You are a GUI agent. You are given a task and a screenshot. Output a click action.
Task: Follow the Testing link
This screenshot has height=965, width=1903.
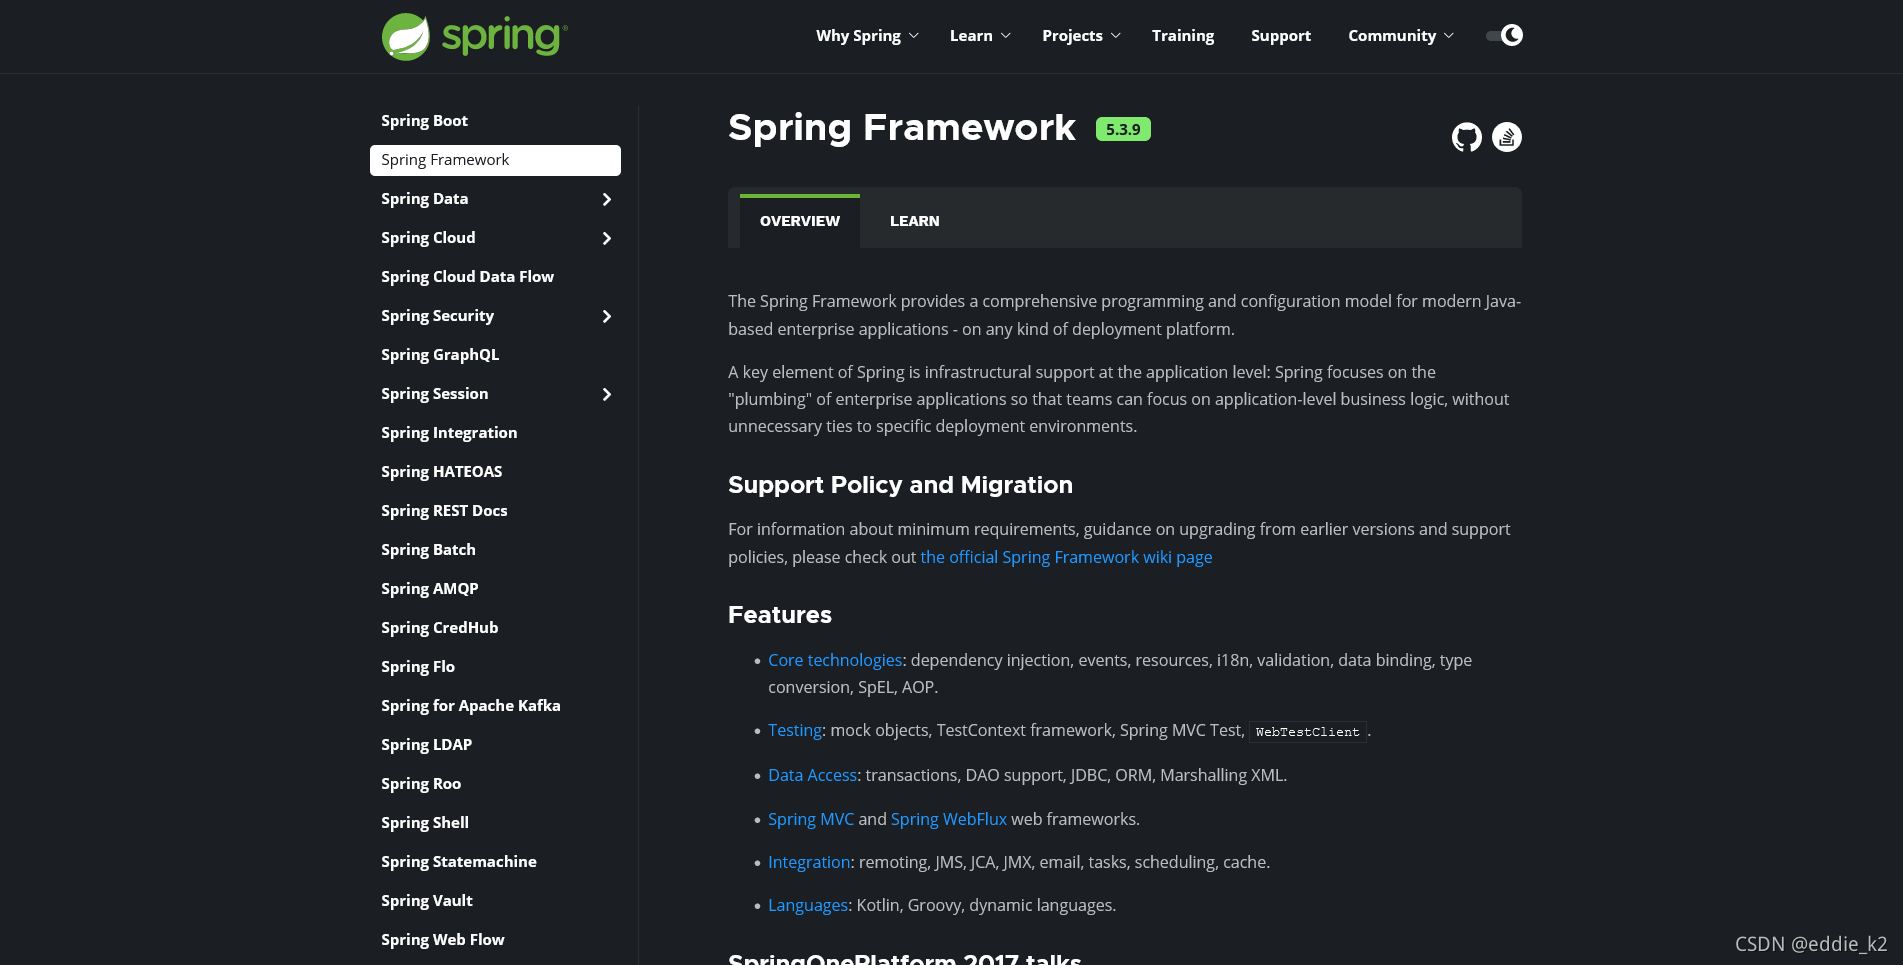pos(795,730)
